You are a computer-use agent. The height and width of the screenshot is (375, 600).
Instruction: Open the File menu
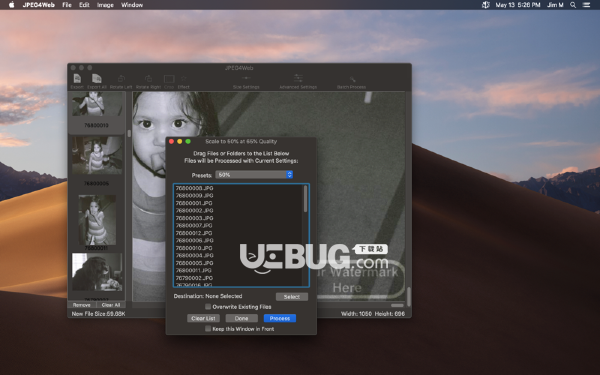[x=67, y=5]
